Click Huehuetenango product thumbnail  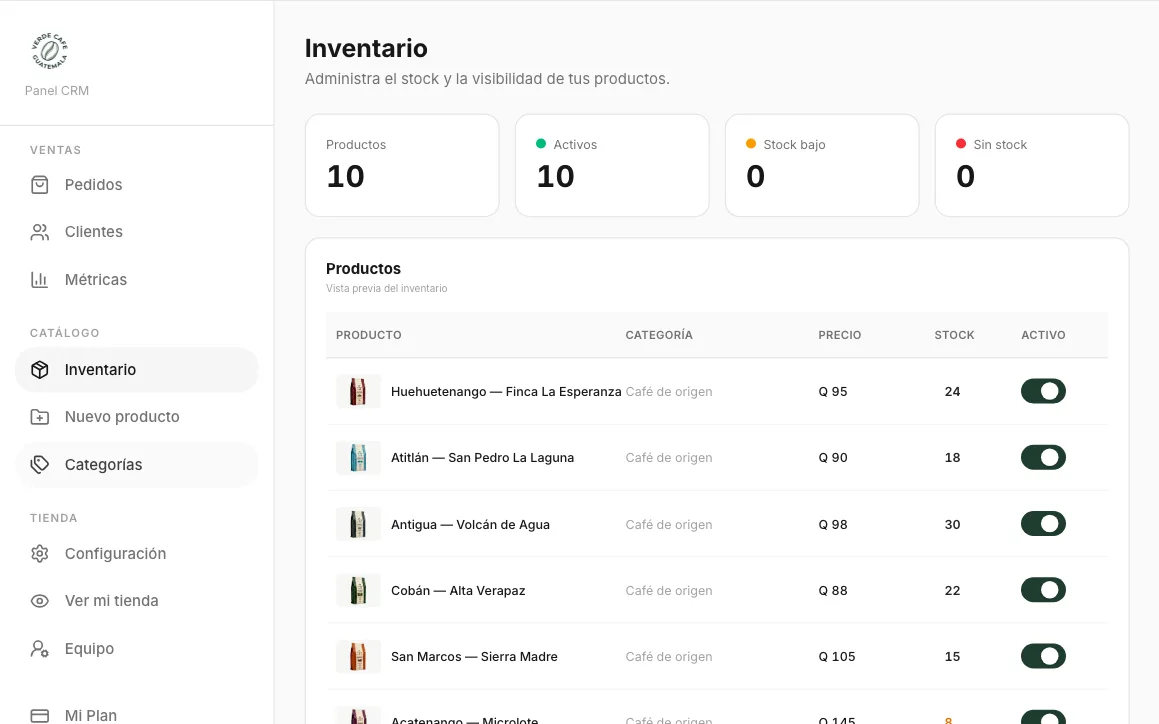point(358,392)
